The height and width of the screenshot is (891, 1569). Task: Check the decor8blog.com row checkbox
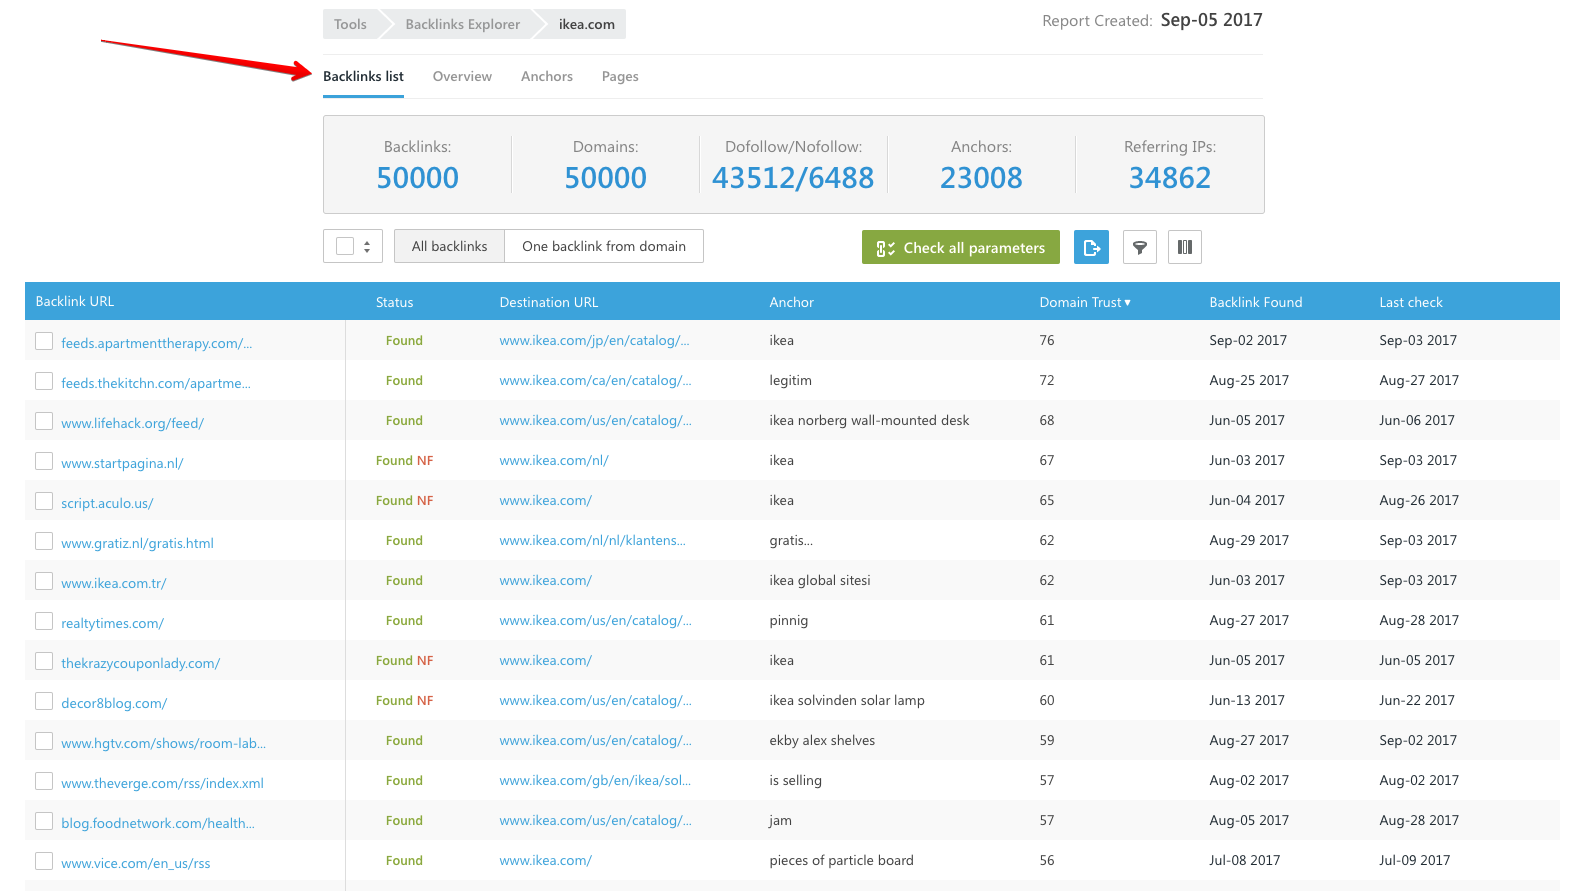point(44,701)
